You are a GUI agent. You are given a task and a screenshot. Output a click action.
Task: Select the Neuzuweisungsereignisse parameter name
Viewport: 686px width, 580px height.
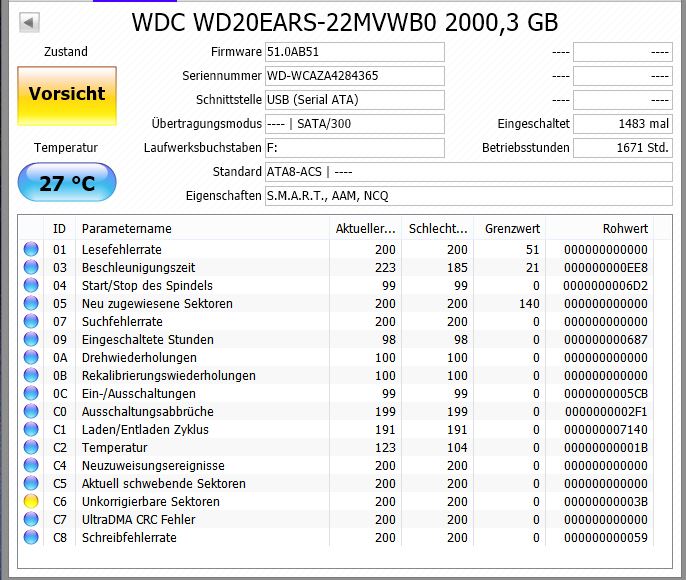153,466
